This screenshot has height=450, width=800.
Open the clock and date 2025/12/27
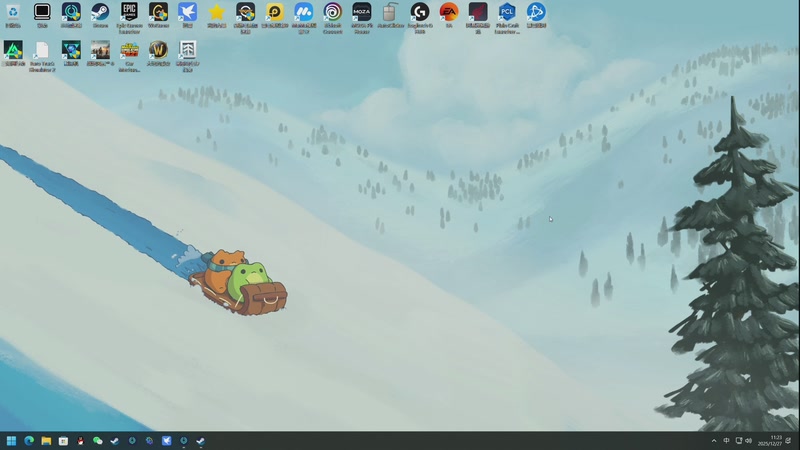(x=769, y=441)
